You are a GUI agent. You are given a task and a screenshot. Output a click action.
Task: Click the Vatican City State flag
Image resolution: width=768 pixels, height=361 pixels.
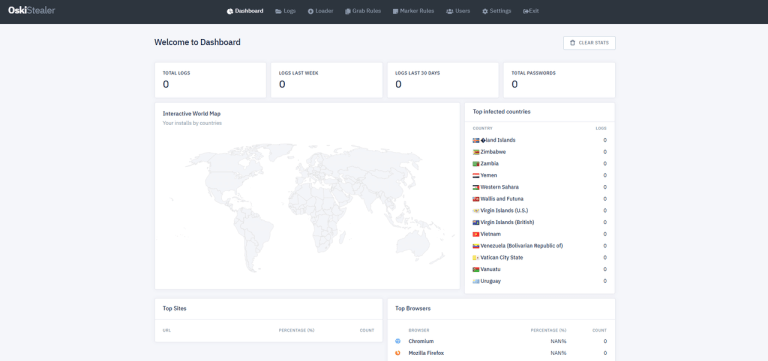click(476, 258)
